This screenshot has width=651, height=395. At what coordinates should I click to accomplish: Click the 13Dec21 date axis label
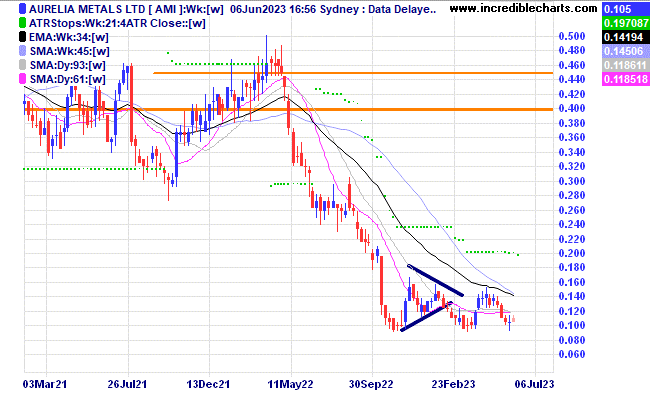click(208, 384)
